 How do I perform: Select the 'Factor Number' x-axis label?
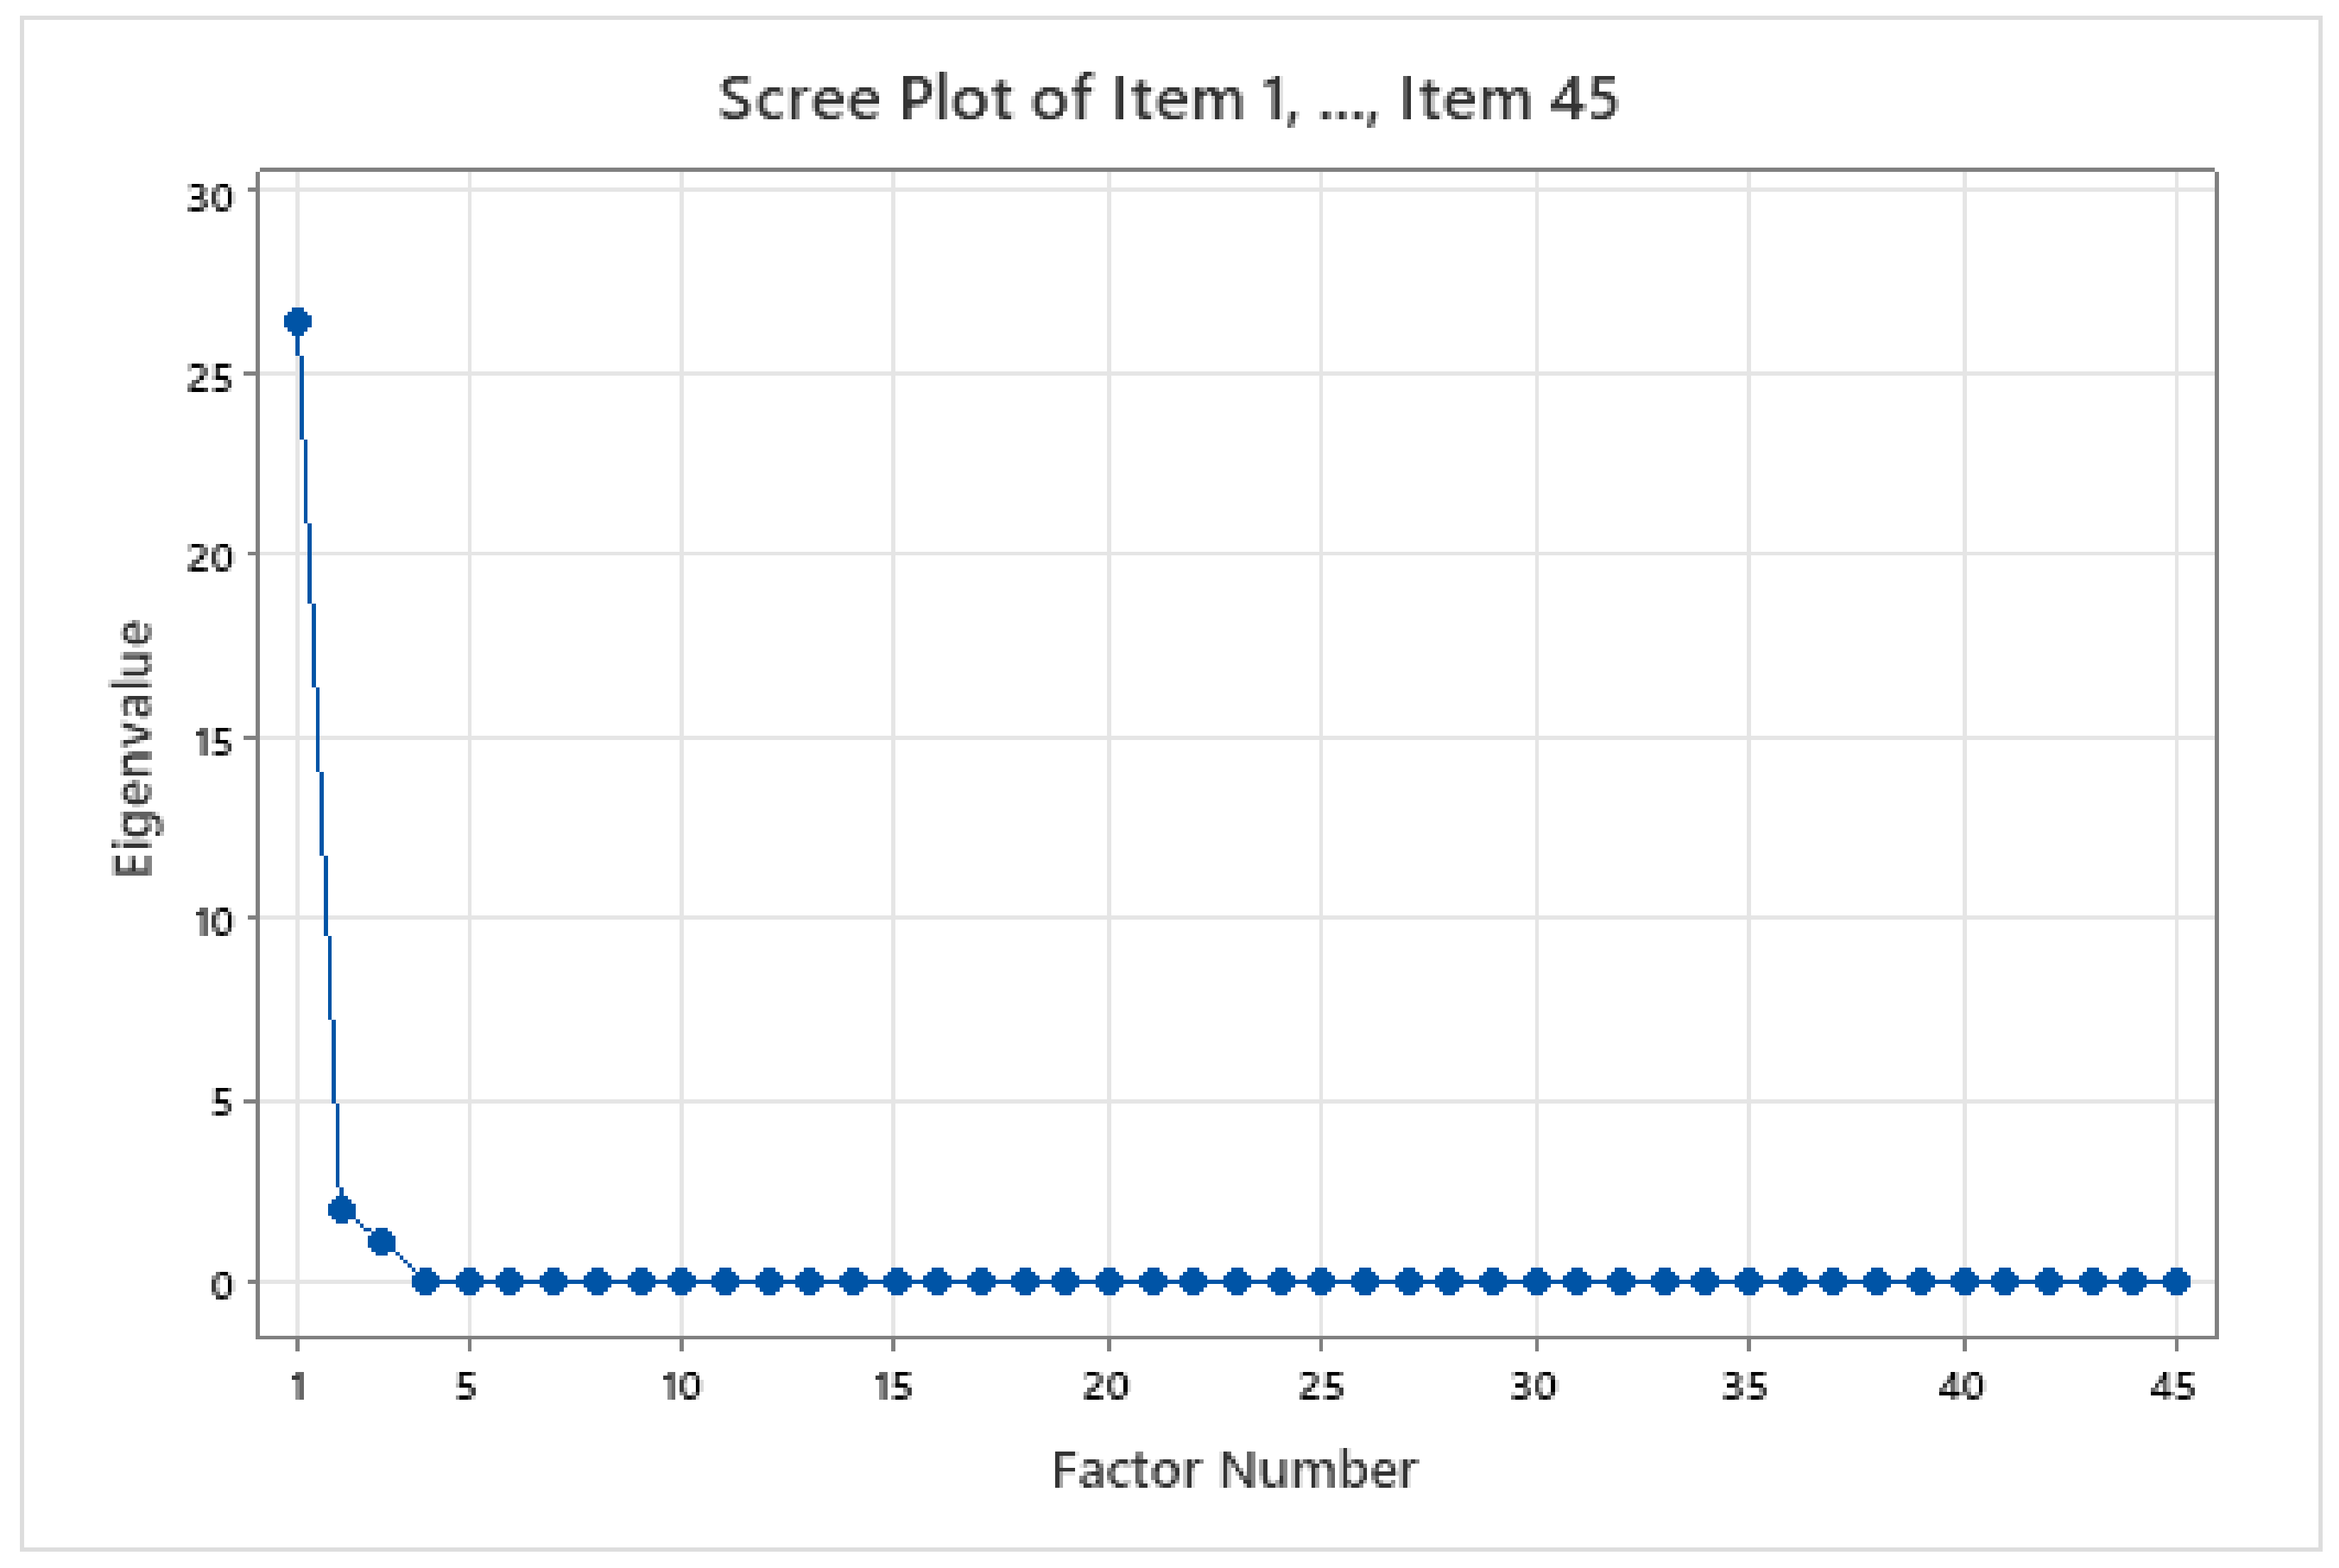pos(1234,1470)
